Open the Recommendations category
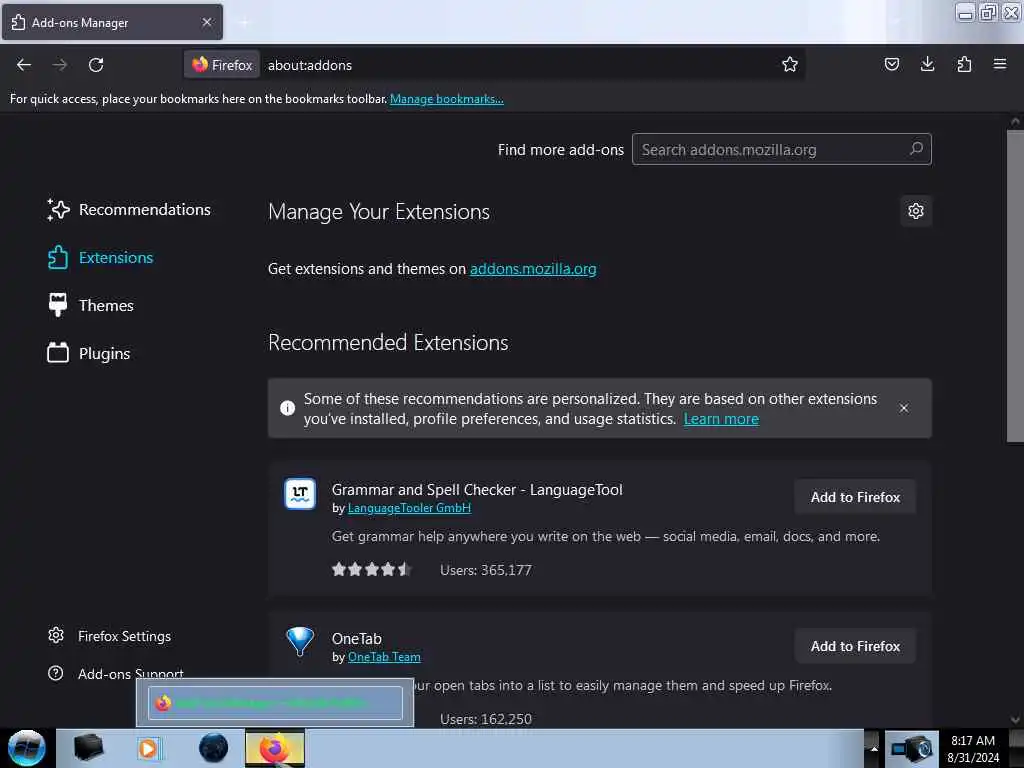Screen dimensions: 1024x768 coord(129,210)
